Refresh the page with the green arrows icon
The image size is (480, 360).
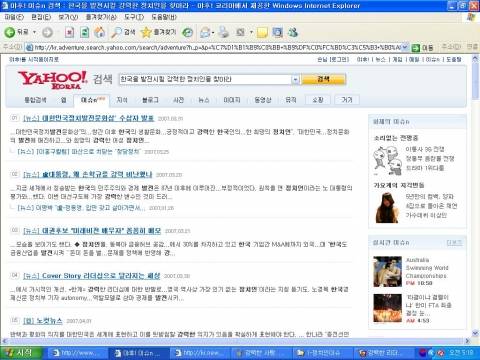point(85,32)
